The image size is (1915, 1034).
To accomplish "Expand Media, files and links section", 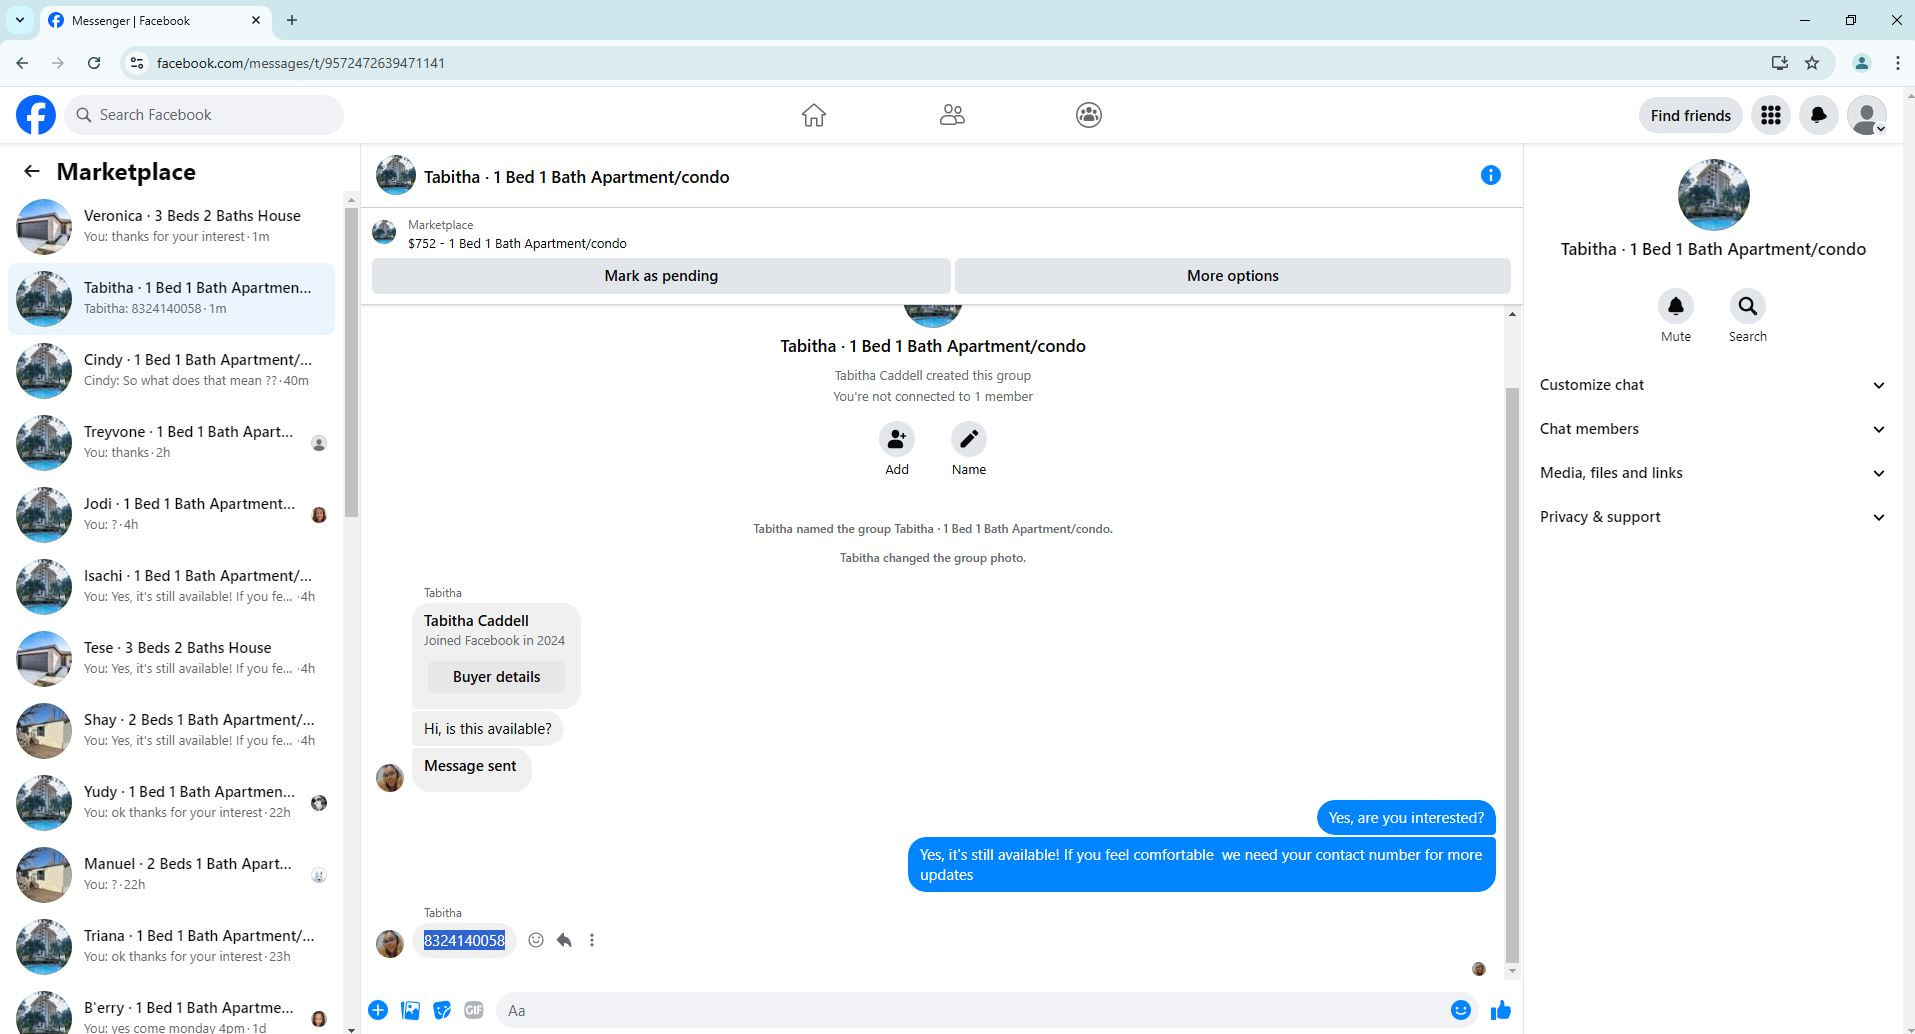I will 1713,473.
